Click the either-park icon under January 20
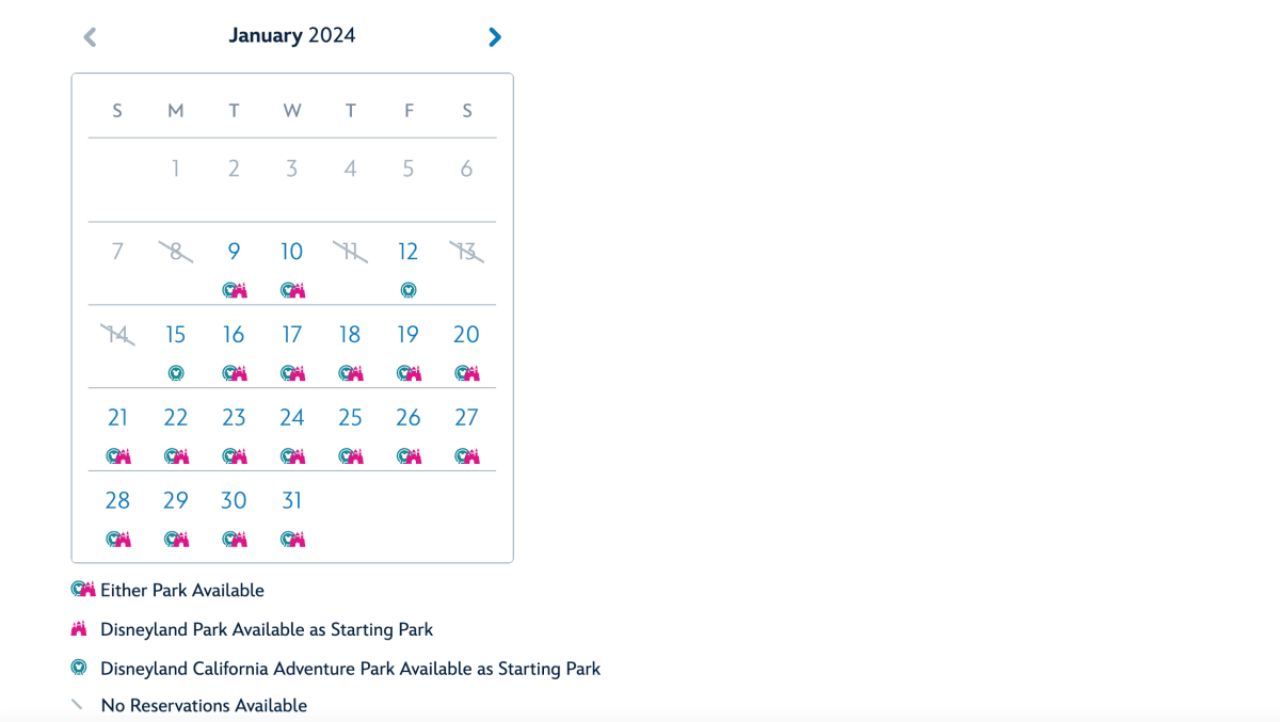The image size is (1280, 722). click(467, 373)
